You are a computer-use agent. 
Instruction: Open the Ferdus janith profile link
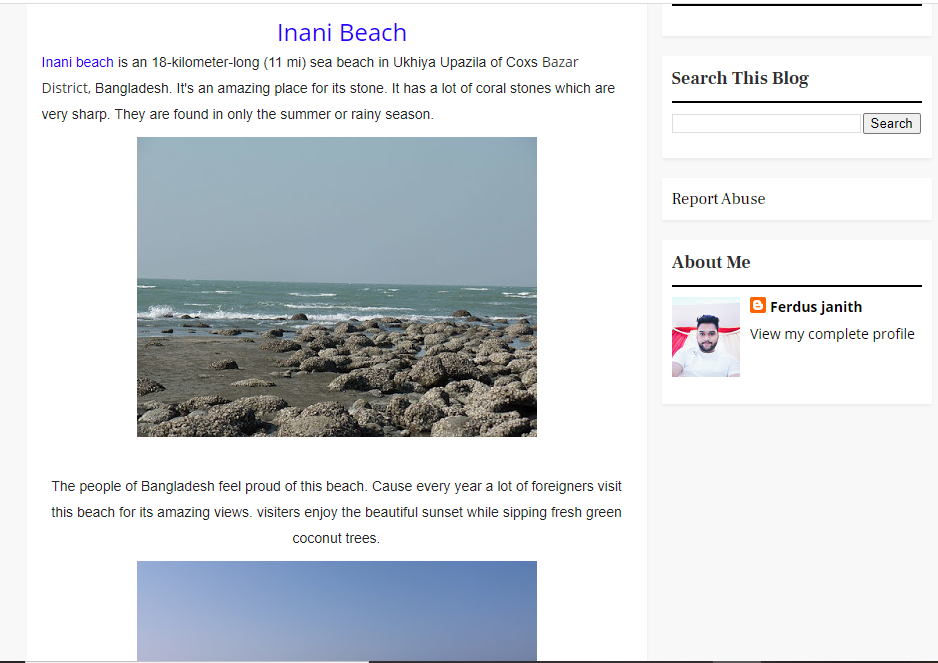click(815, 307)
